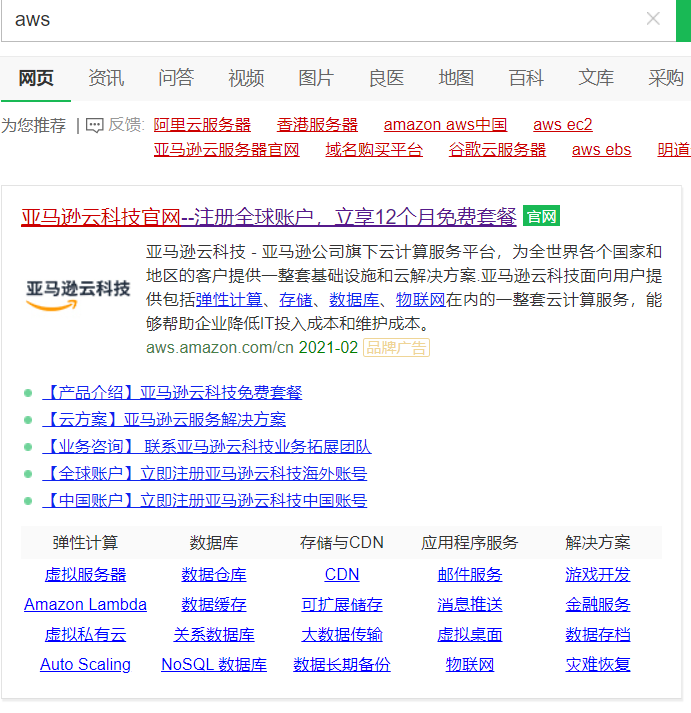The image size is (691, 713).
Task: Go to the 采购 tab
Action: tap(666, 78)
